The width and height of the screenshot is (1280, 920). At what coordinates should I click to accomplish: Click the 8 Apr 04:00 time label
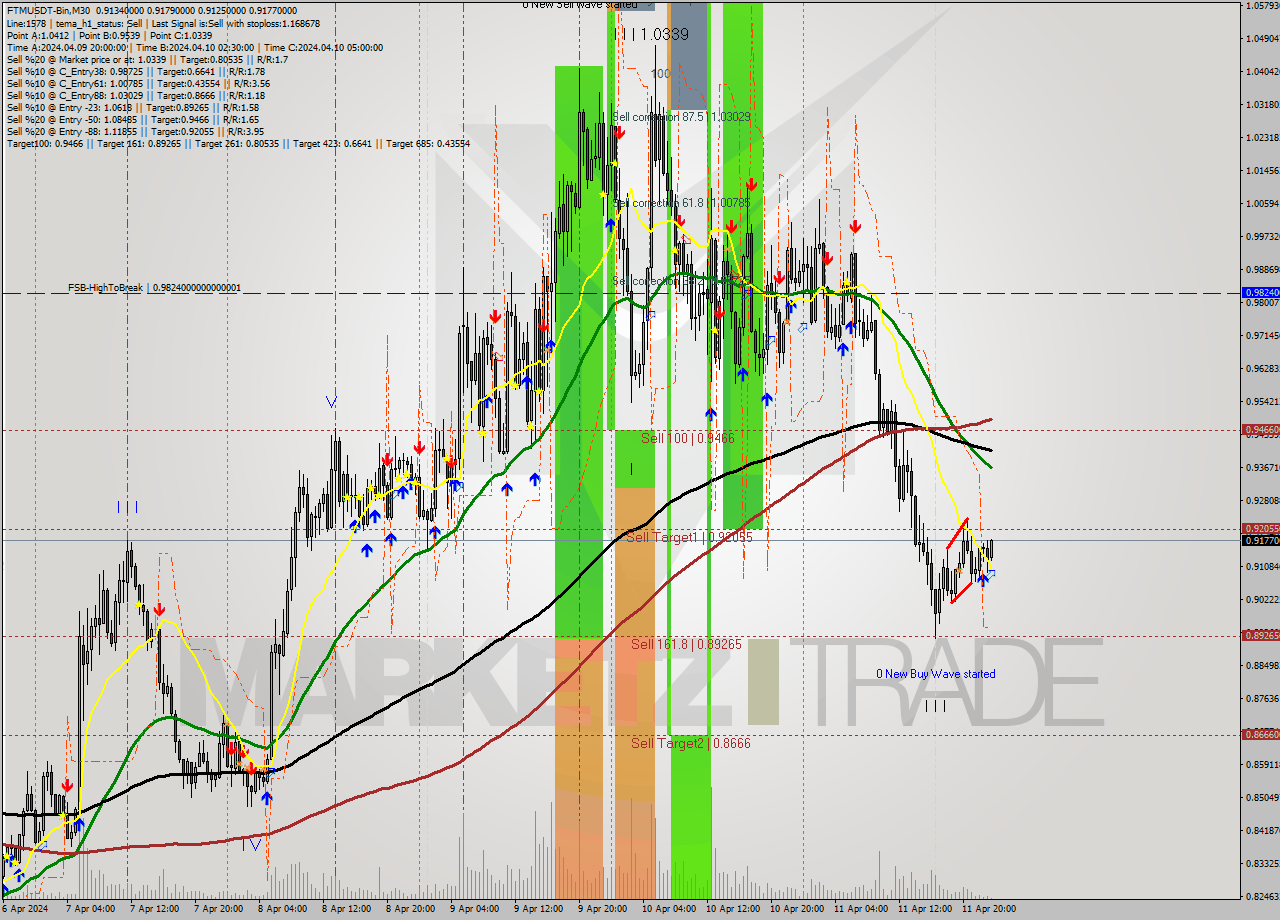coord(283,909)
